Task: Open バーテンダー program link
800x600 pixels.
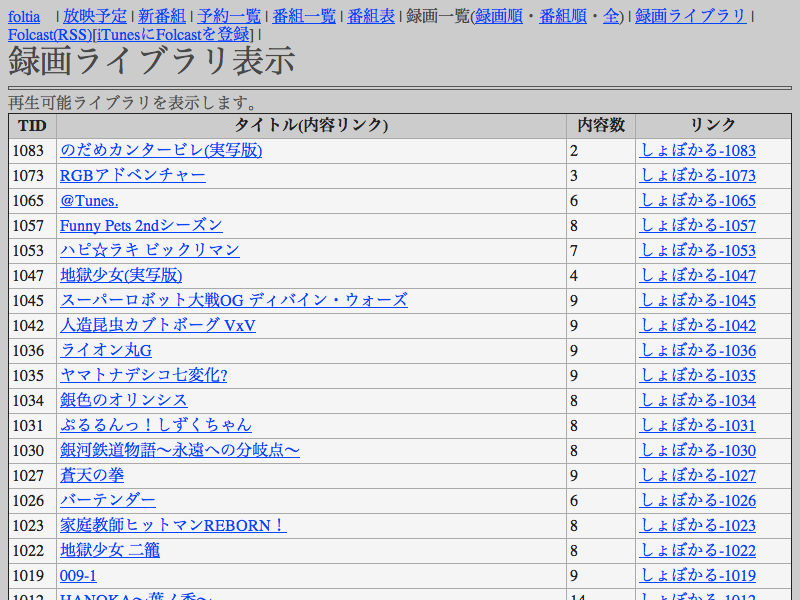Action: [x=108, y=500]
